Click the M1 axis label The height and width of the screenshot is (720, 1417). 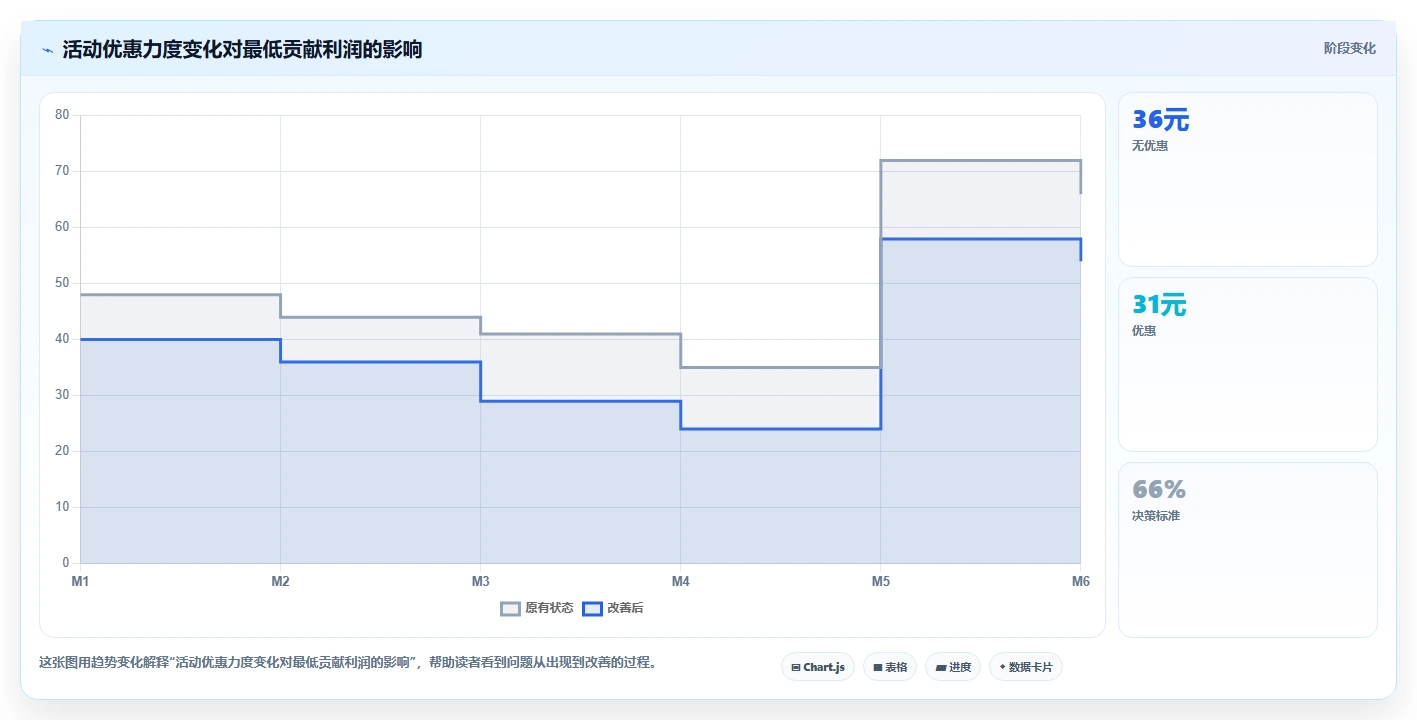[80, 581]
